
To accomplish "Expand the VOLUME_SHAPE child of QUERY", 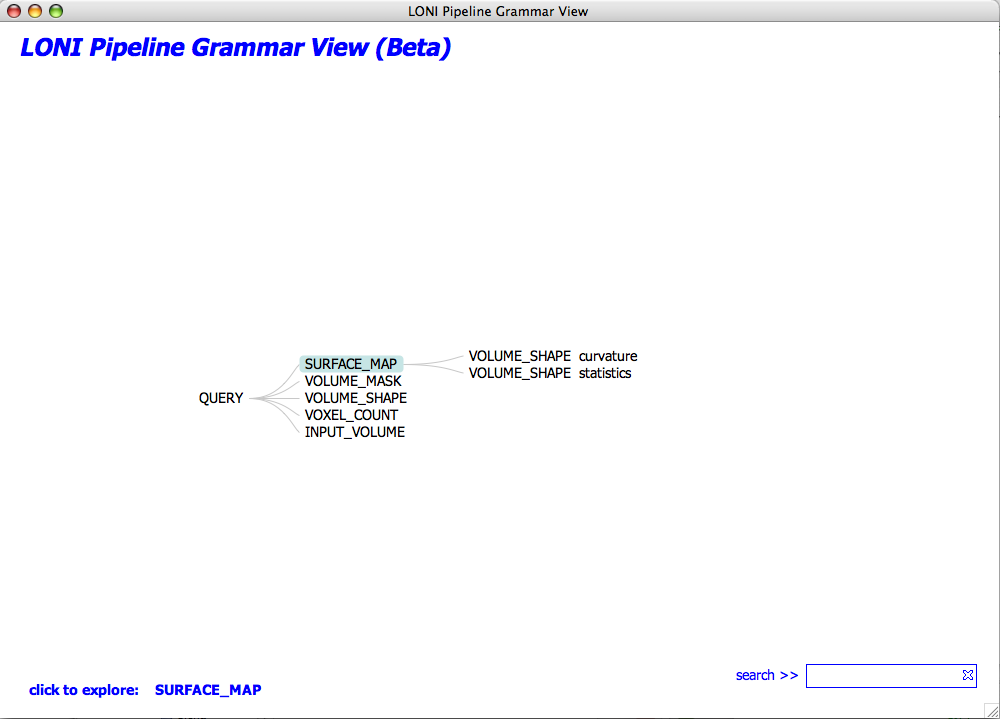I will [x=355, y=398].
